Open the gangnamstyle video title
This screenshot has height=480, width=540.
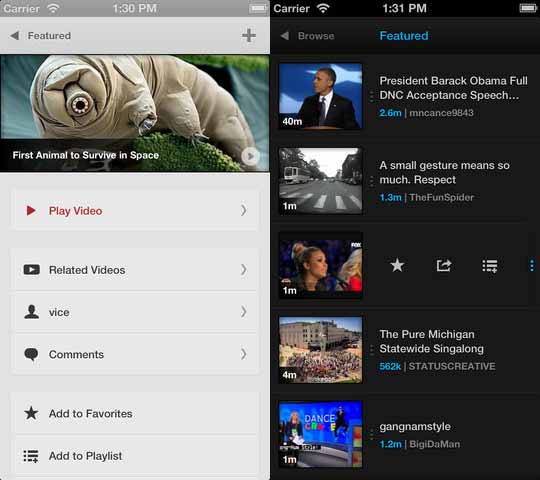pos(415,427)
